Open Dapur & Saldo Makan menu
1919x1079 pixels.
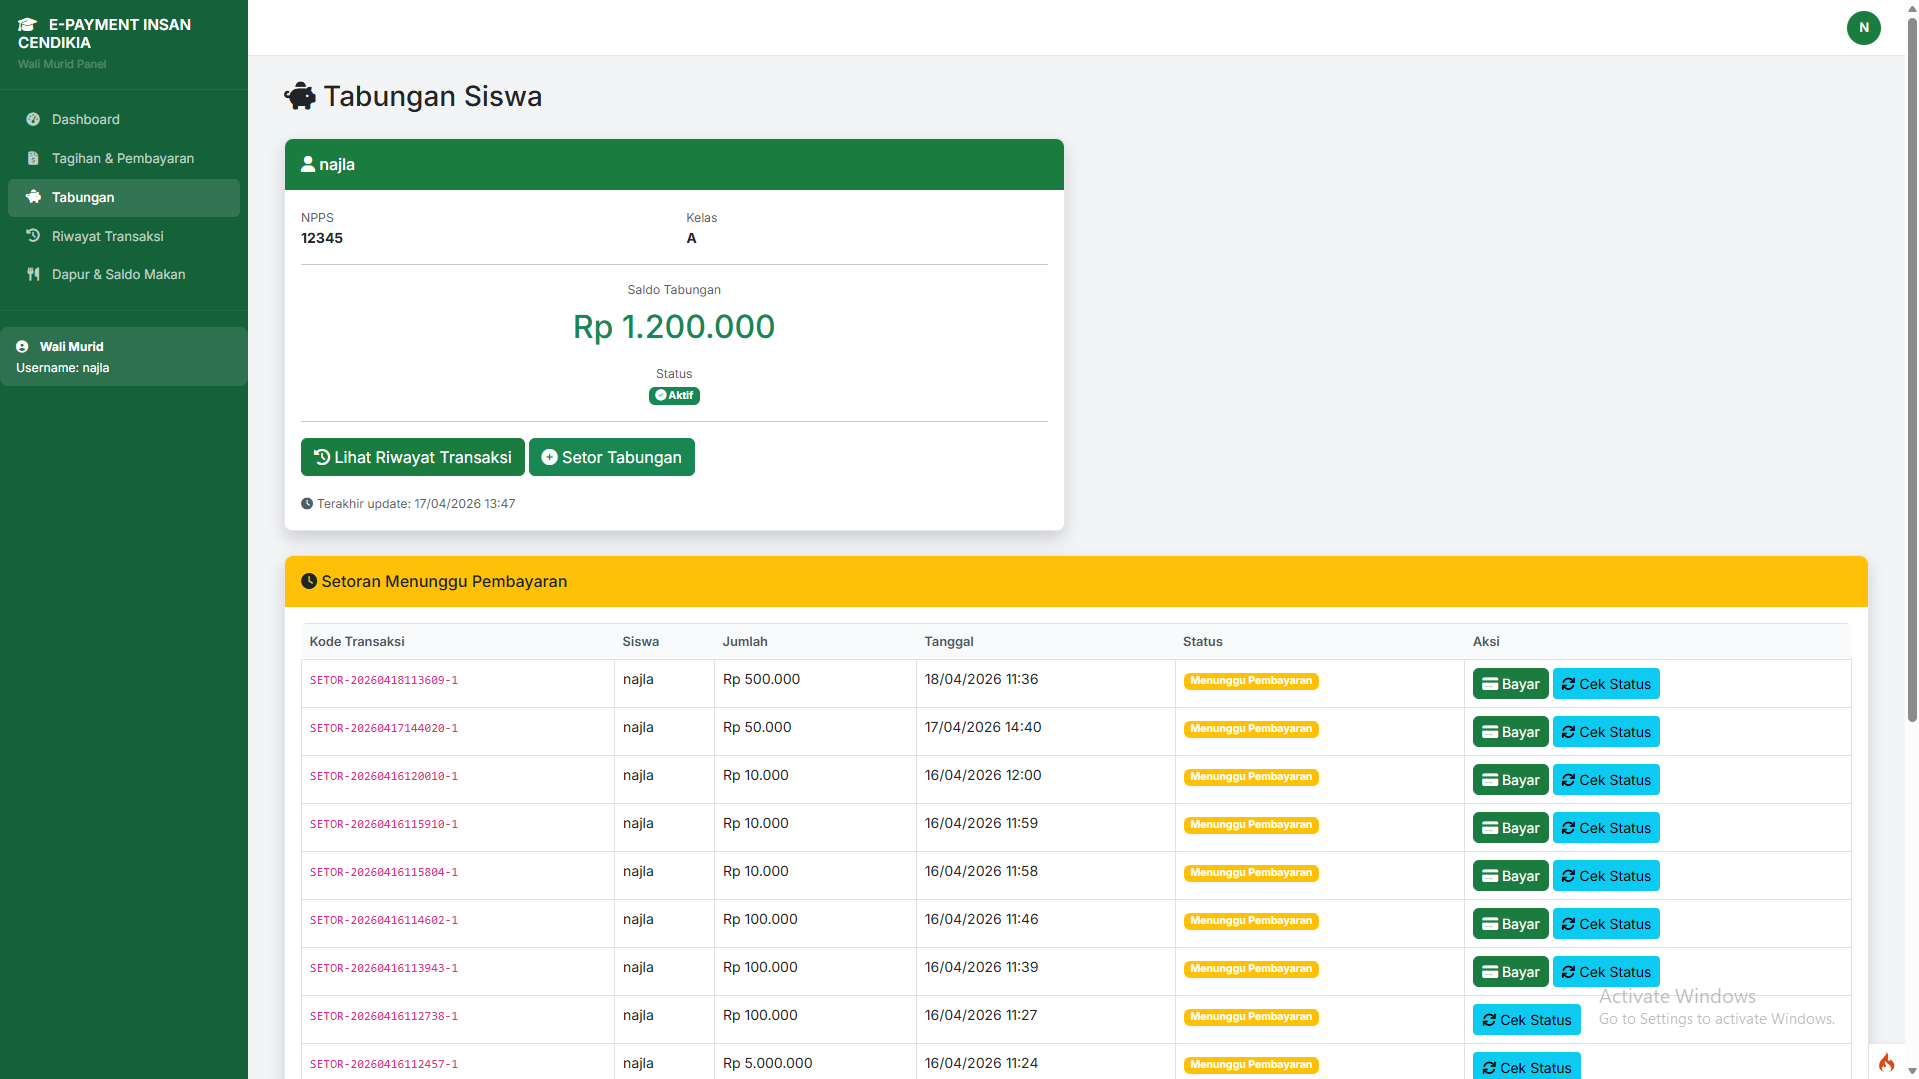tap(124, 274)
